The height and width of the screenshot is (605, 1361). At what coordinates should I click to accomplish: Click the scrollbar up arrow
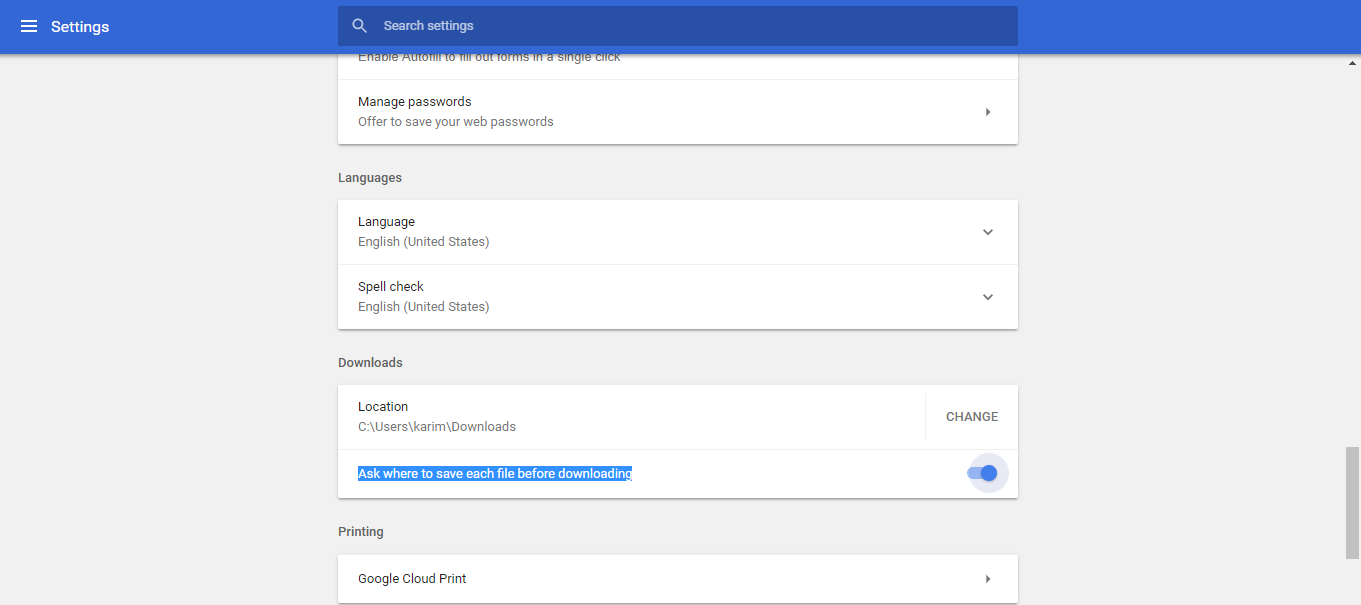pyautogui.click(x=1353, y=62)
